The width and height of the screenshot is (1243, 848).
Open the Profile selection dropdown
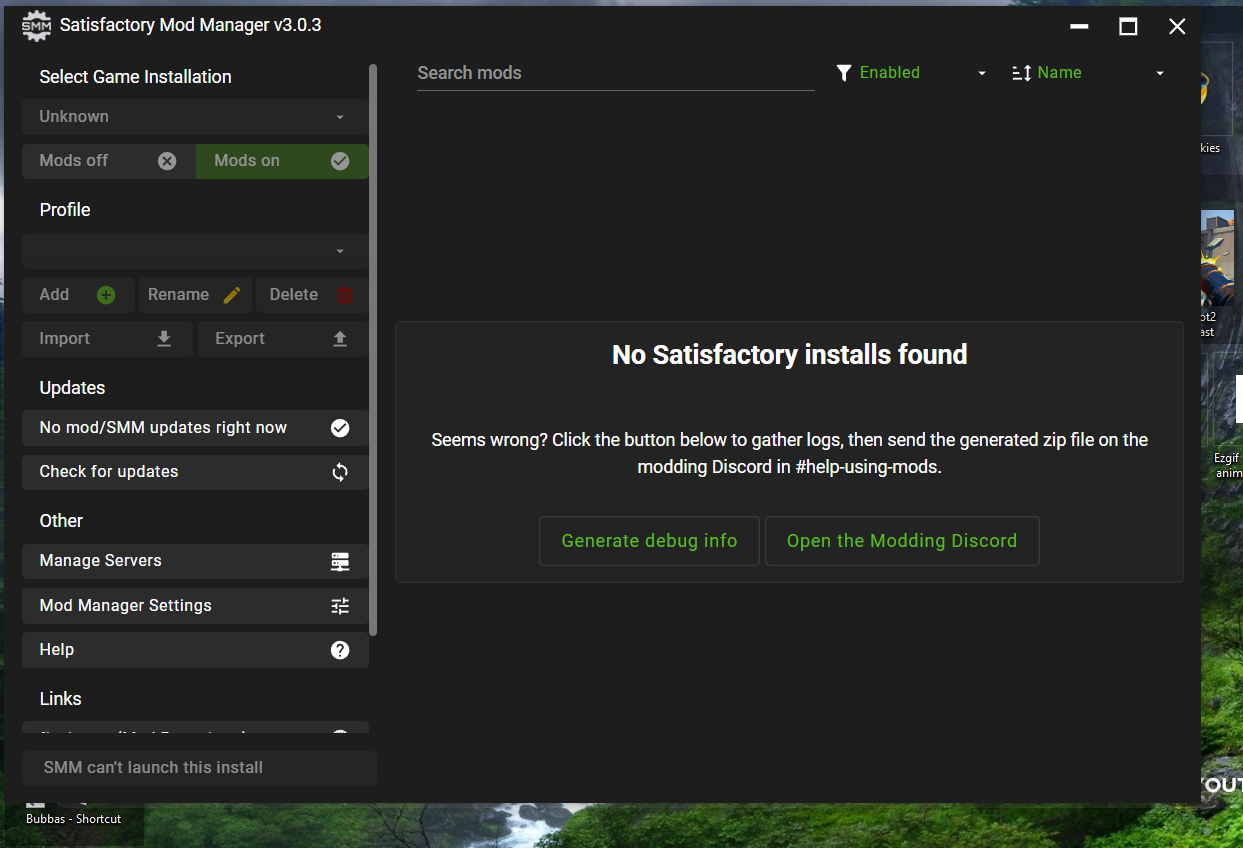[195, 251]
